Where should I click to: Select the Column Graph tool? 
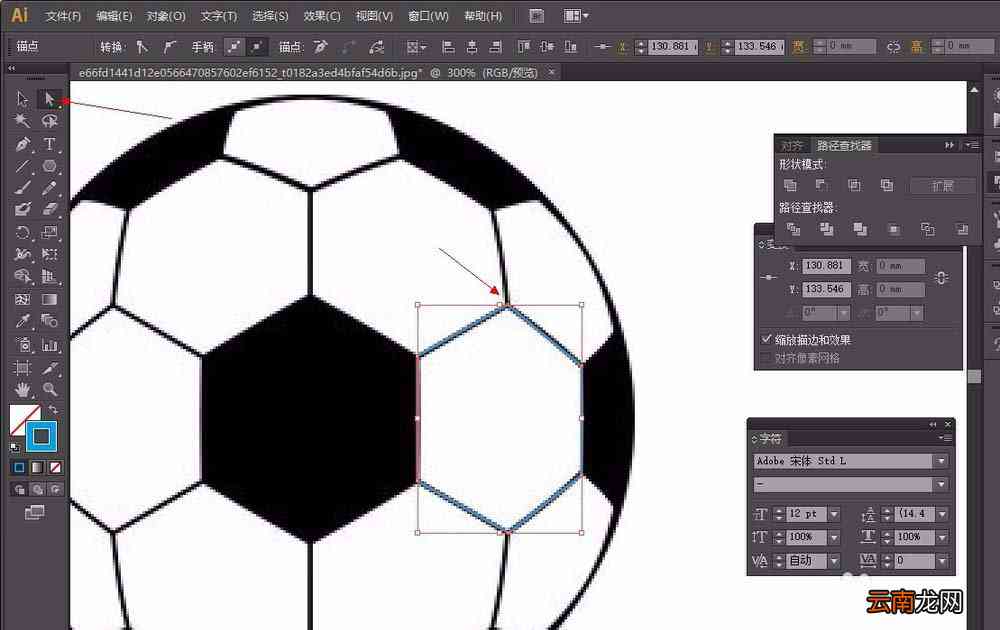[x=49, y=345]
